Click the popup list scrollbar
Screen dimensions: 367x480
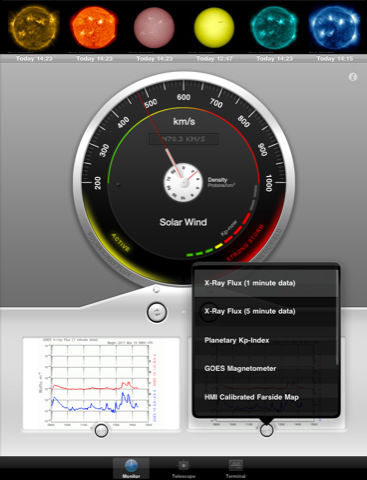(x=338, y=317)
